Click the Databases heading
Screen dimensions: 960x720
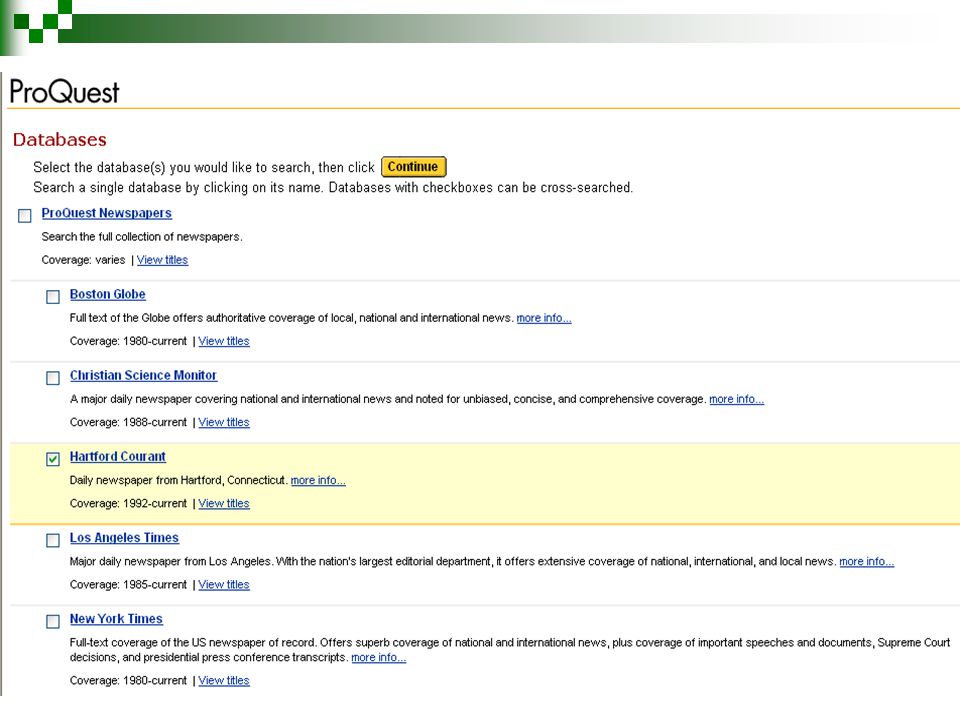coord(59,140)
